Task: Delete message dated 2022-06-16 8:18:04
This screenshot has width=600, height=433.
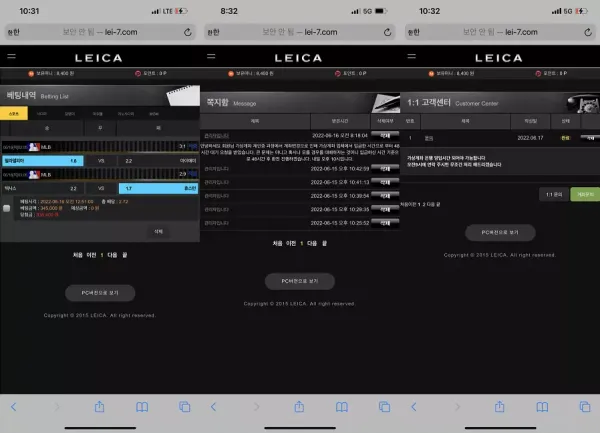Action: [x=385, y=135]
